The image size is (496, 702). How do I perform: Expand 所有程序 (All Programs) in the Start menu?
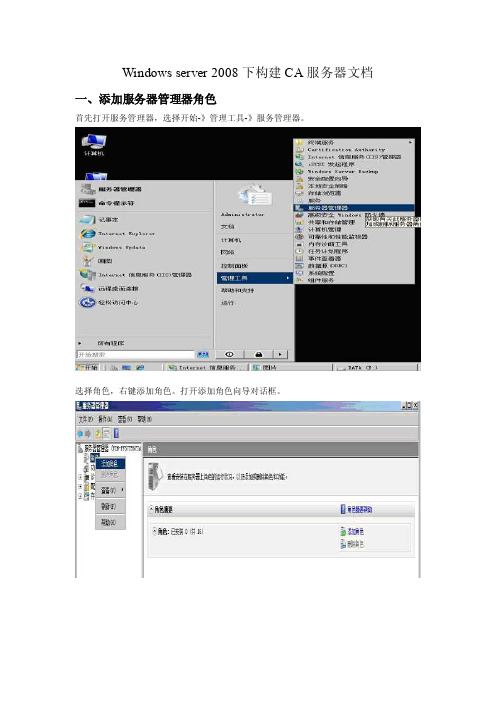[111, 343]
